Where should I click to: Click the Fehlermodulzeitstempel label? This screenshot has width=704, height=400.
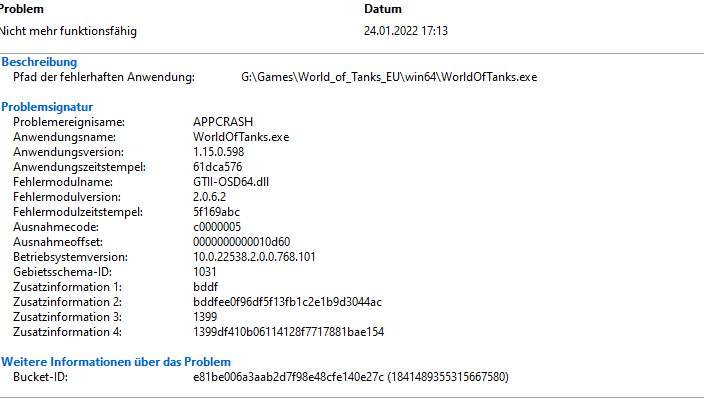(x=78, y=212)
